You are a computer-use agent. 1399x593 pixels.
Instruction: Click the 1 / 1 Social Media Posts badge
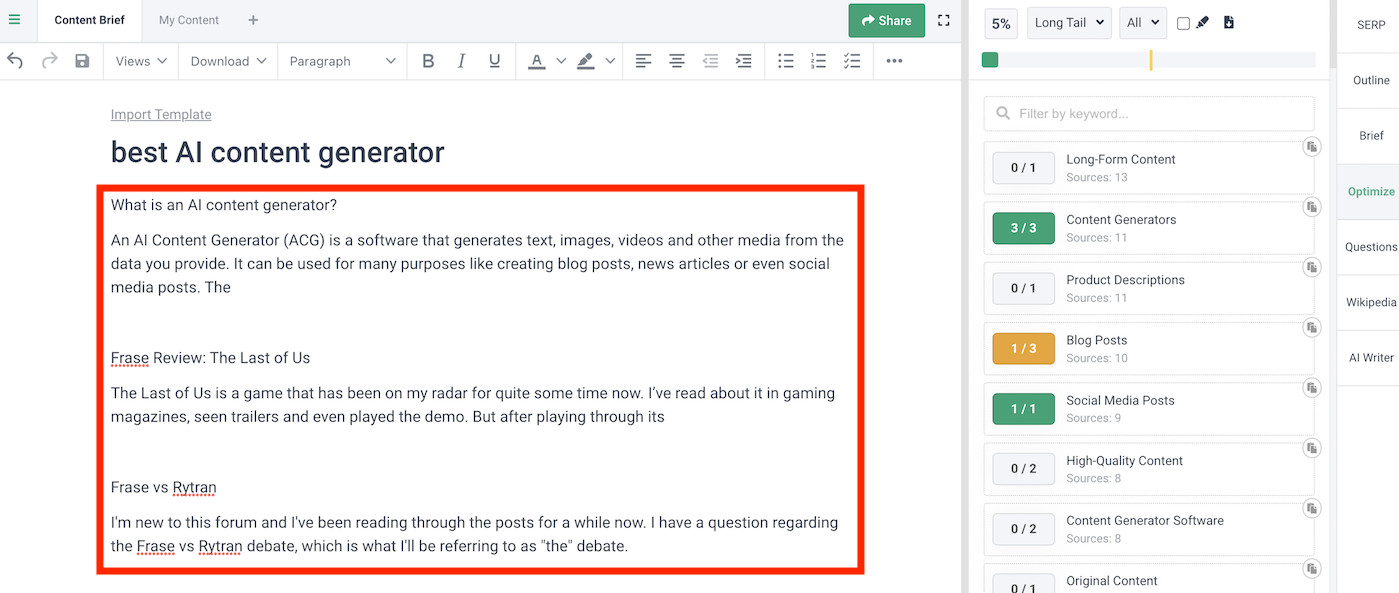1023,408
